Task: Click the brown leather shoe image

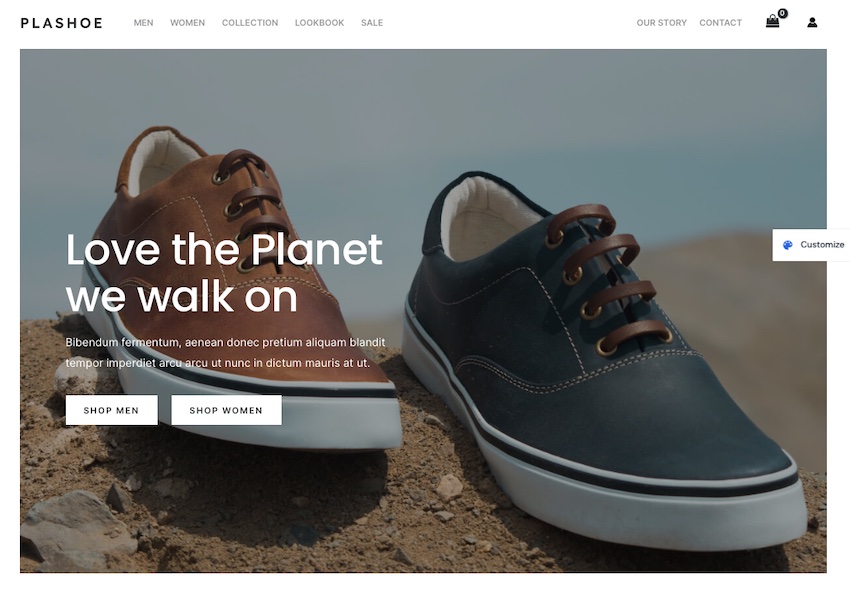Action: pyautogui.click(x=239, y=293)
